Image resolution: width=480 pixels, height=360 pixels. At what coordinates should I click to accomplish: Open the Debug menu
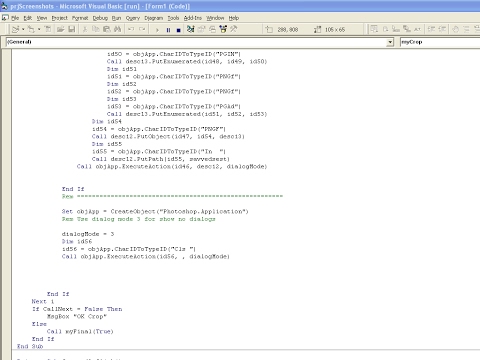click(100, 18)
